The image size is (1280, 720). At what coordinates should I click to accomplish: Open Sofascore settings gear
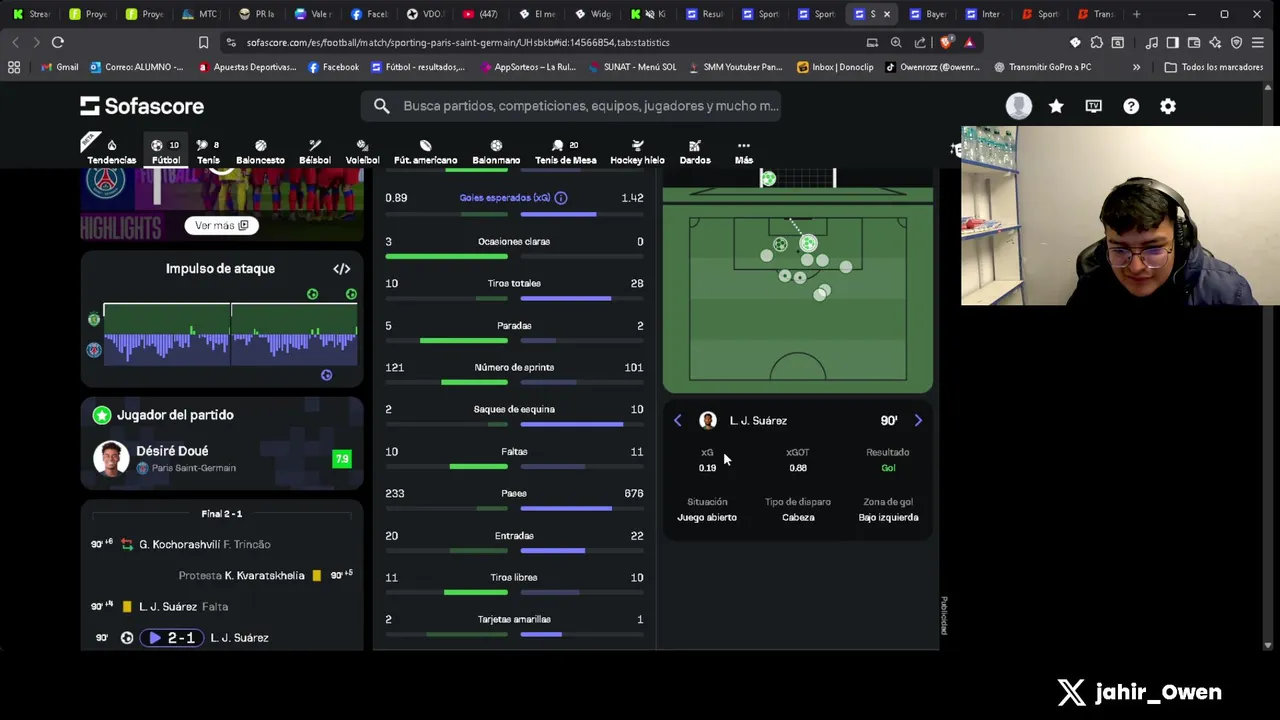(x=1168, y=106)
